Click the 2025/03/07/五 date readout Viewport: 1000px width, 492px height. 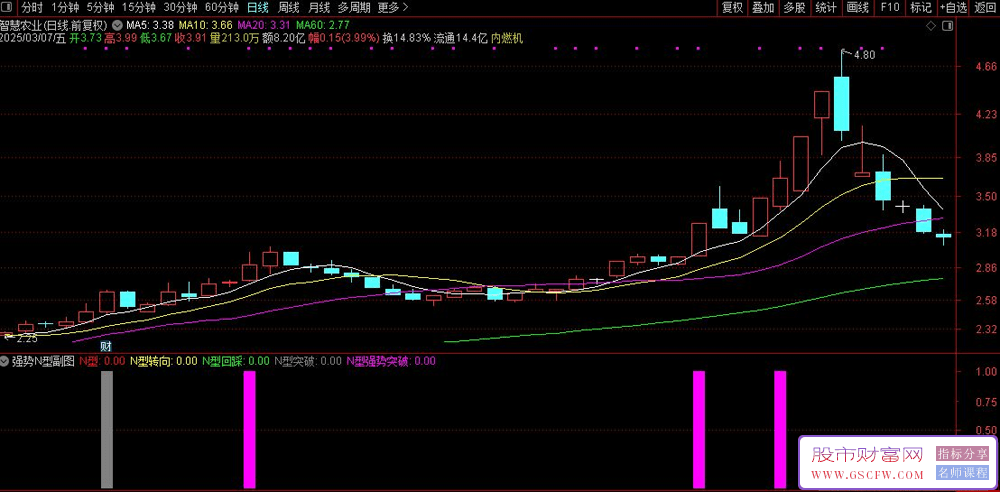pyautogui.click(x=33, y=38)
